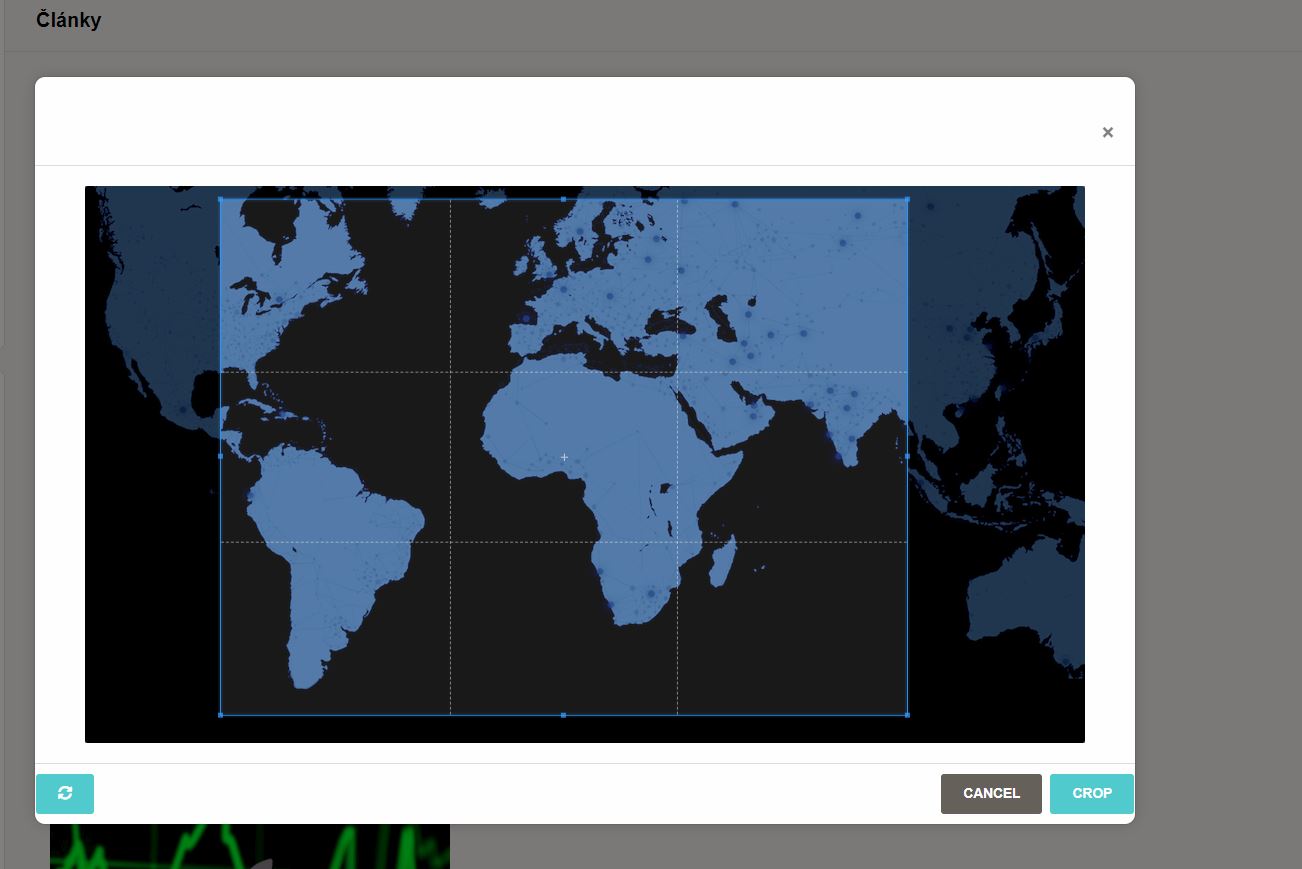Click the bottom-right crop handle

[907, 715]
